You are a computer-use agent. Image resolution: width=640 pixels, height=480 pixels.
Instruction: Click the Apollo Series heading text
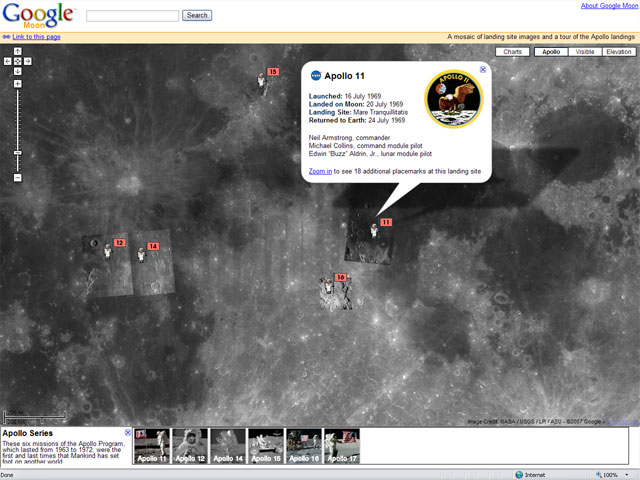pos(28,433)
